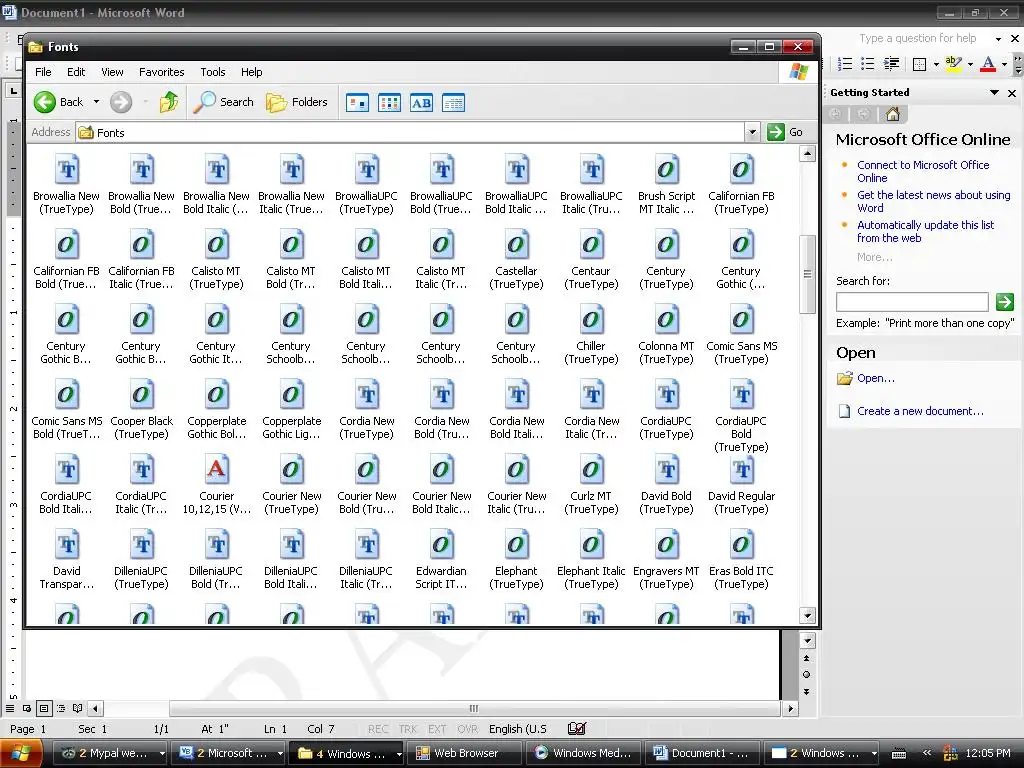1024x768 pixels.
Task: Show fonts by similarity (AB icon)
Action: [x=421, y=103]
